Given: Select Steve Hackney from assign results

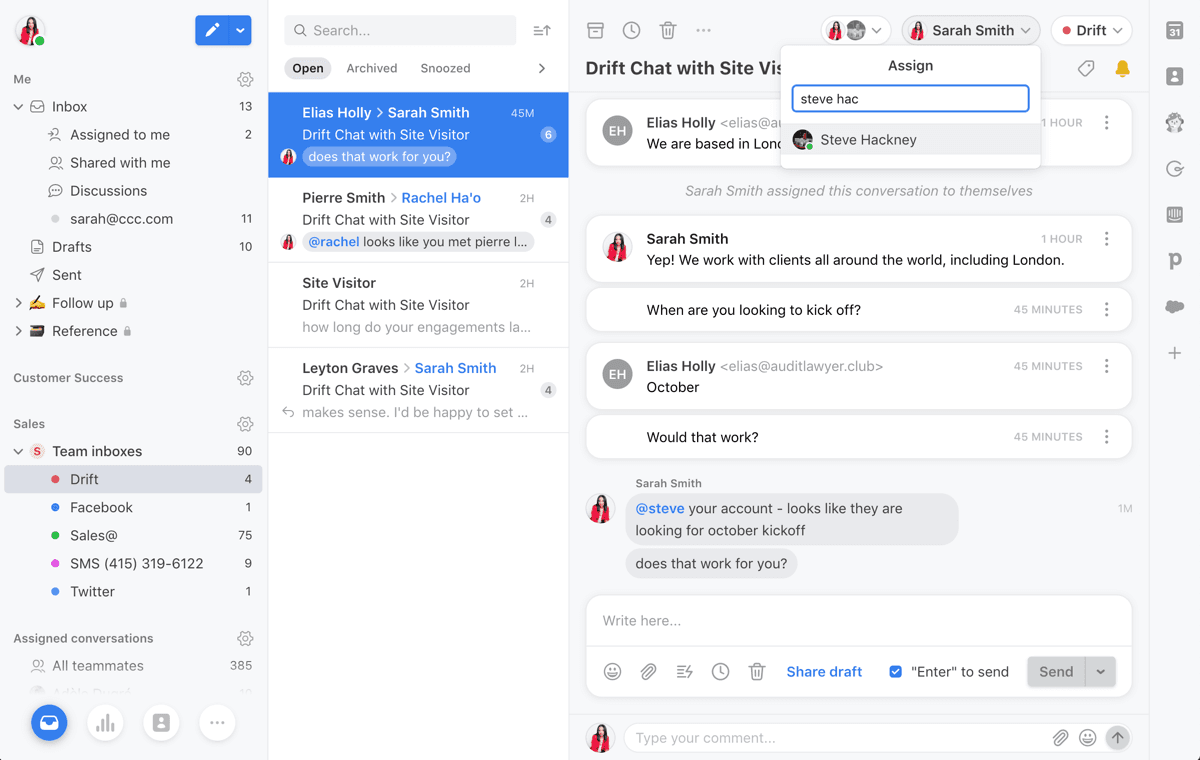Looking at the screenshot, I should (x=868, y=140).
